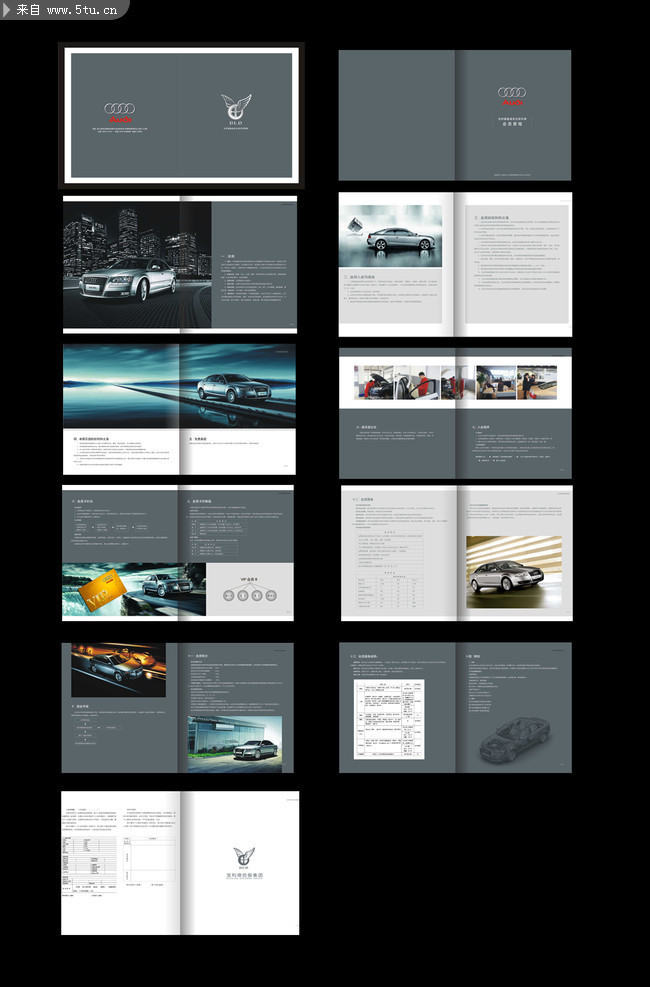Open the silver Audi side-view photo on white
The image size is (650, 987).
(391, 236)
